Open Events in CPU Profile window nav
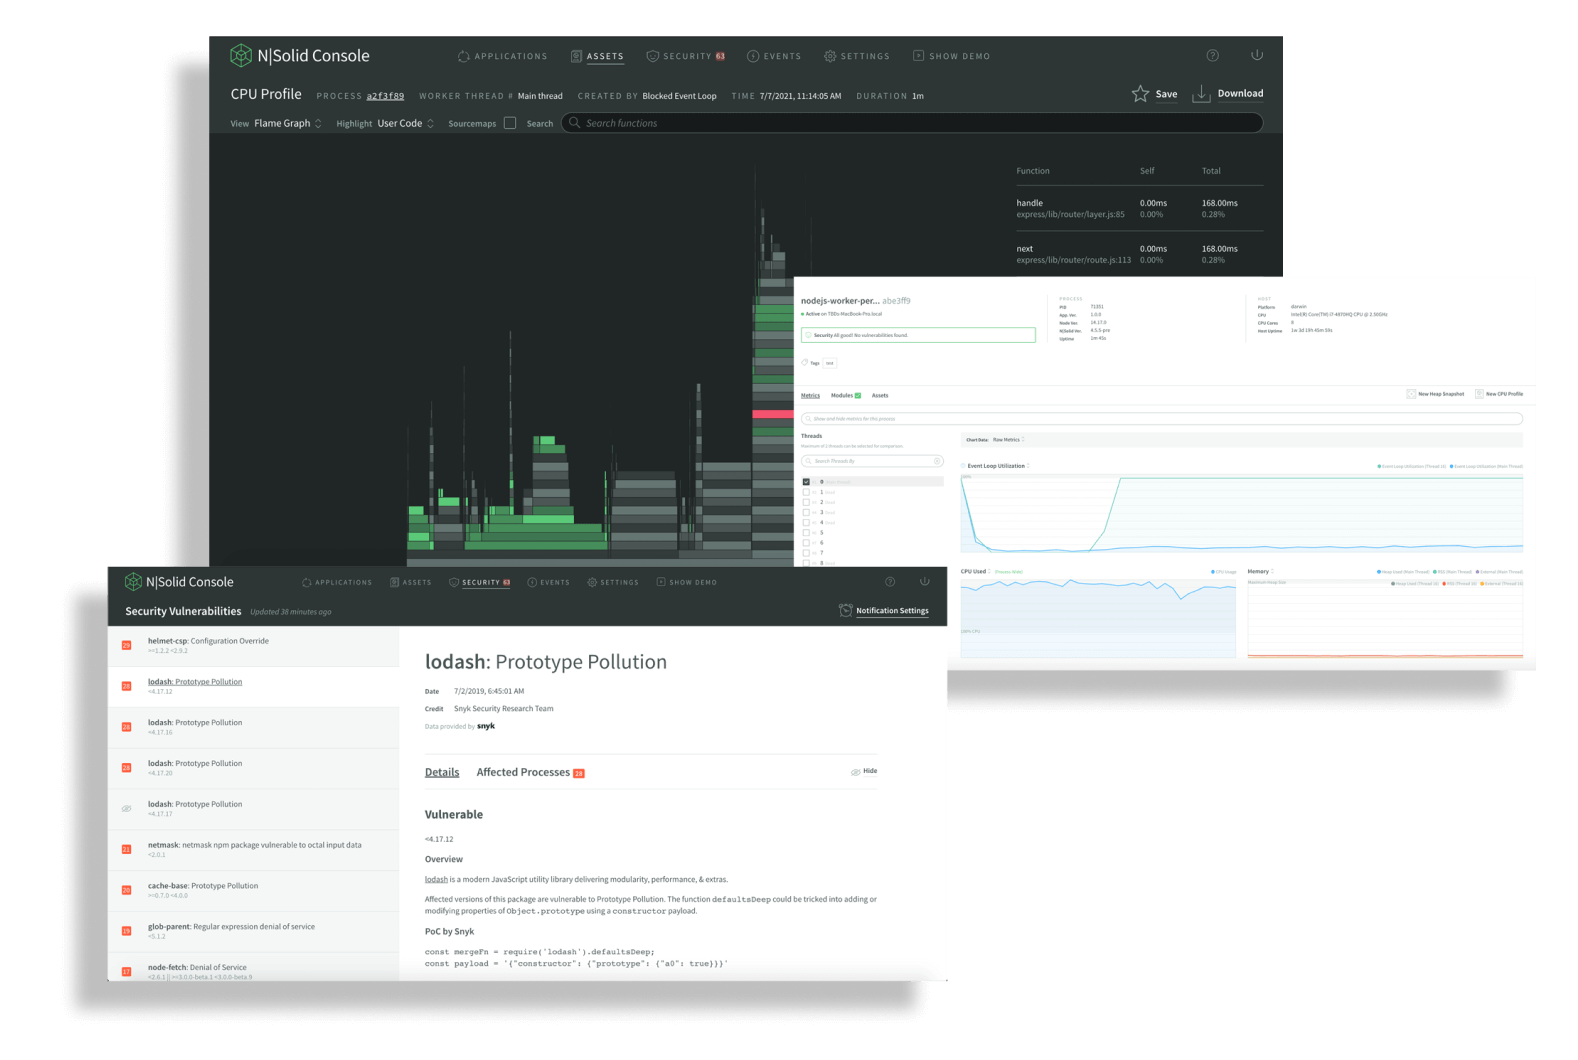This screenshot has height=1060, width=1578. 774,56
